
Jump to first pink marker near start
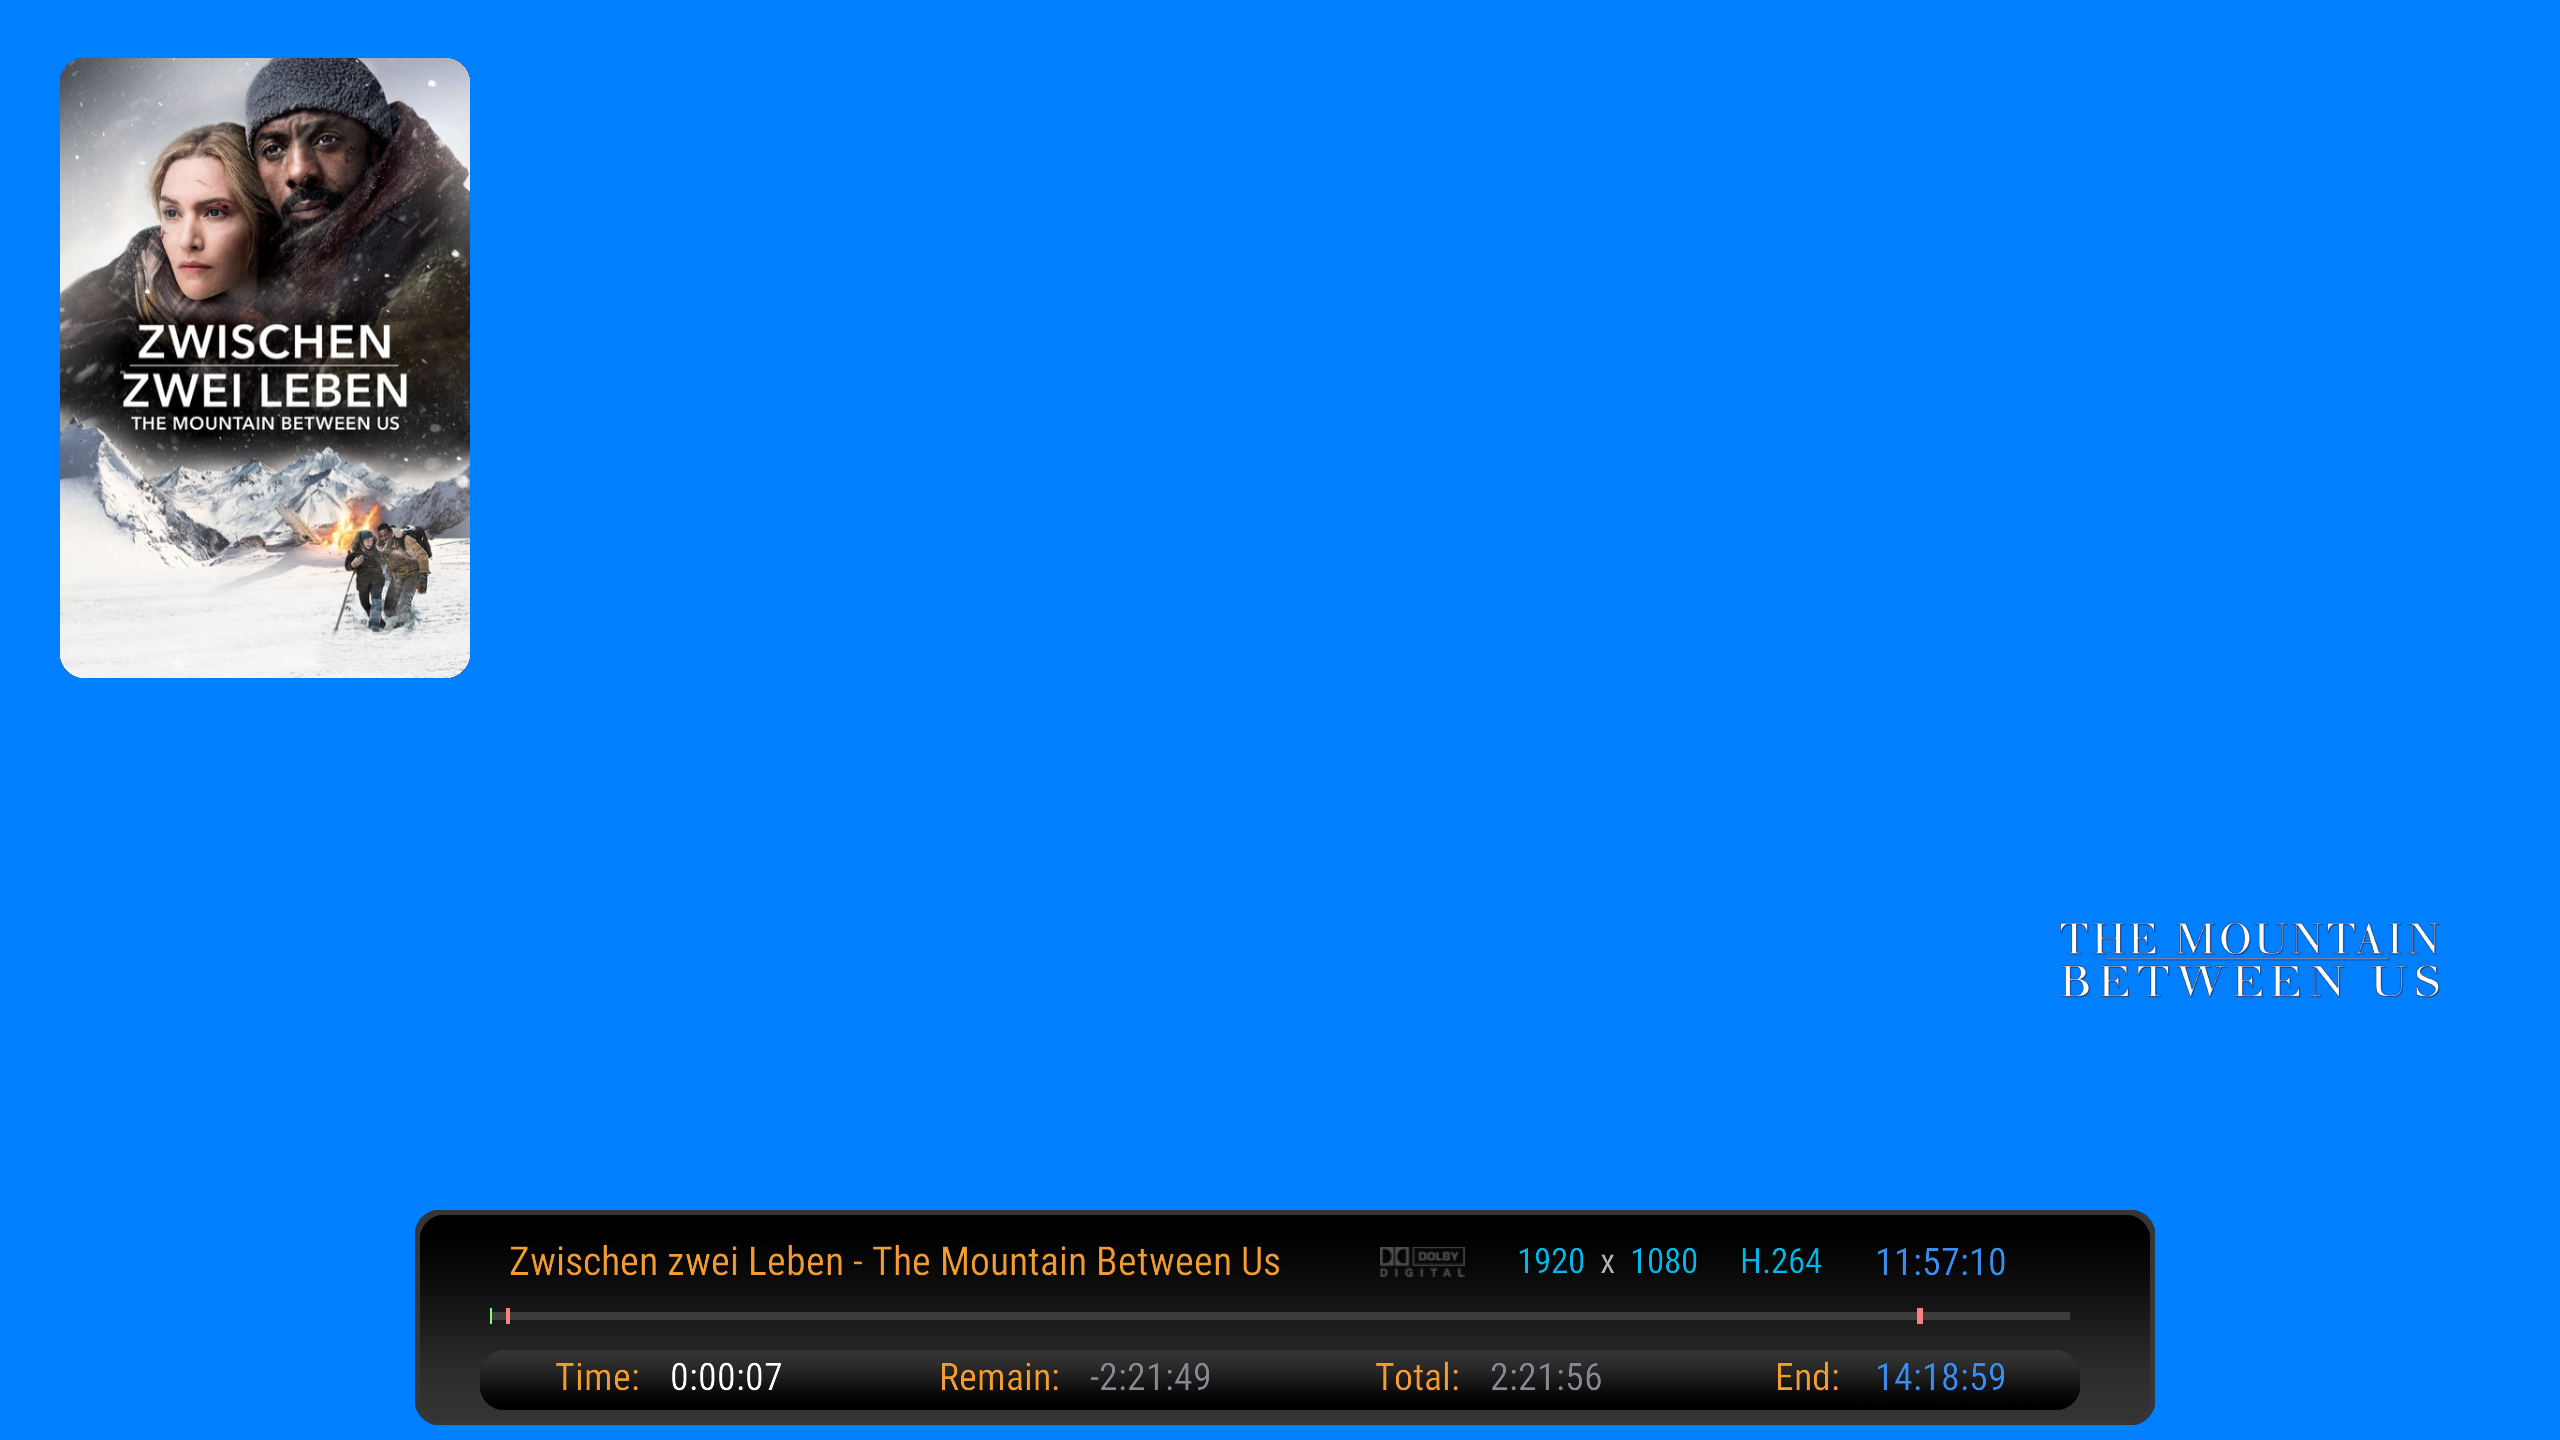(508, 1316)
